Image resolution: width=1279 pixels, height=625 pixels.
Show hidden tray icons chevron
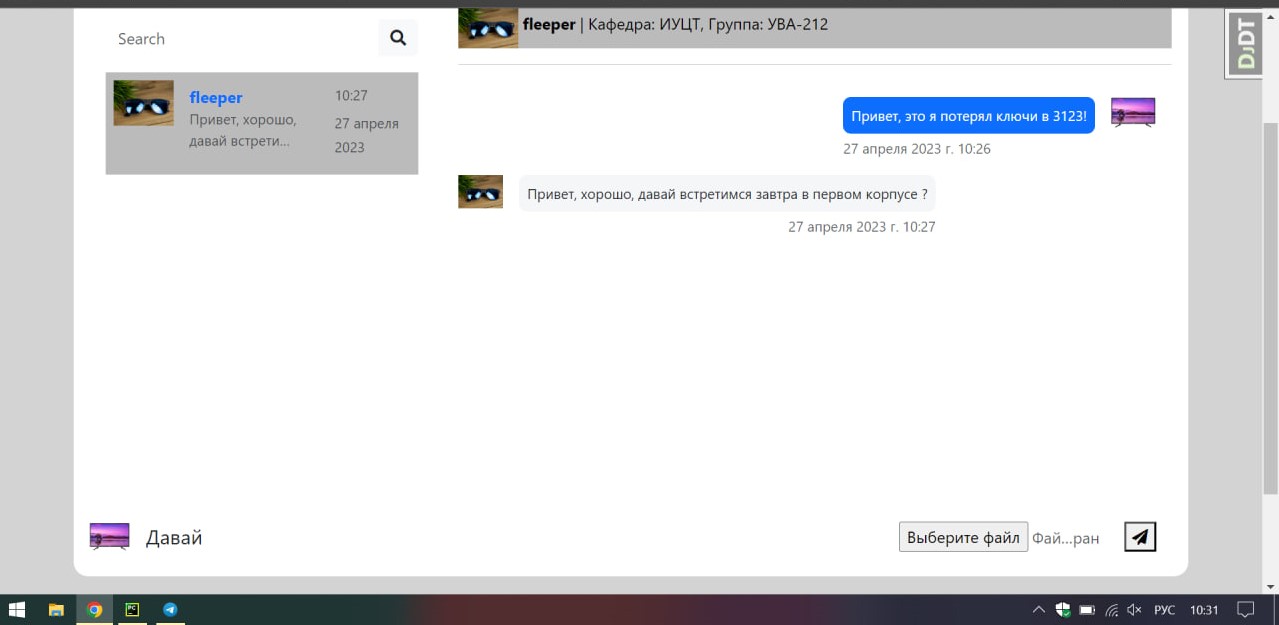pos(1038,610)
